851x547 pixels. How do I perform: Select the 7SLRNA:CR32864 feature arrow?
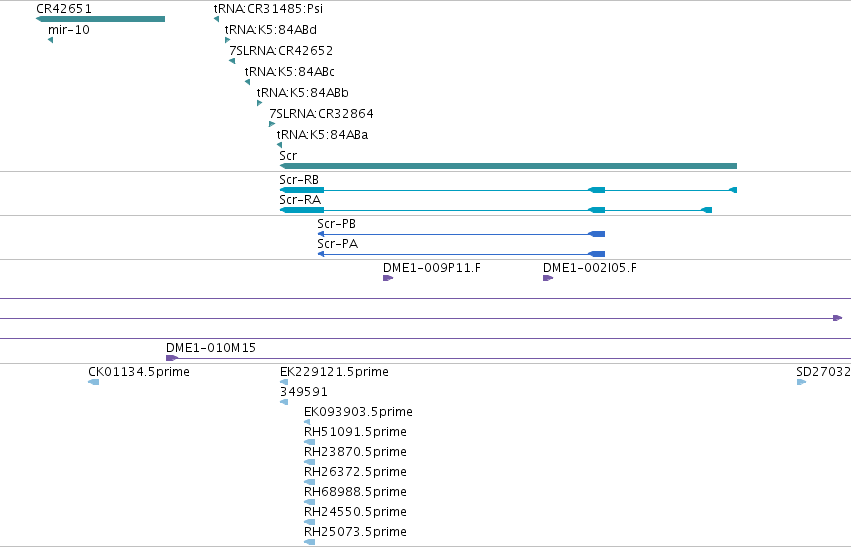(272, 124)
